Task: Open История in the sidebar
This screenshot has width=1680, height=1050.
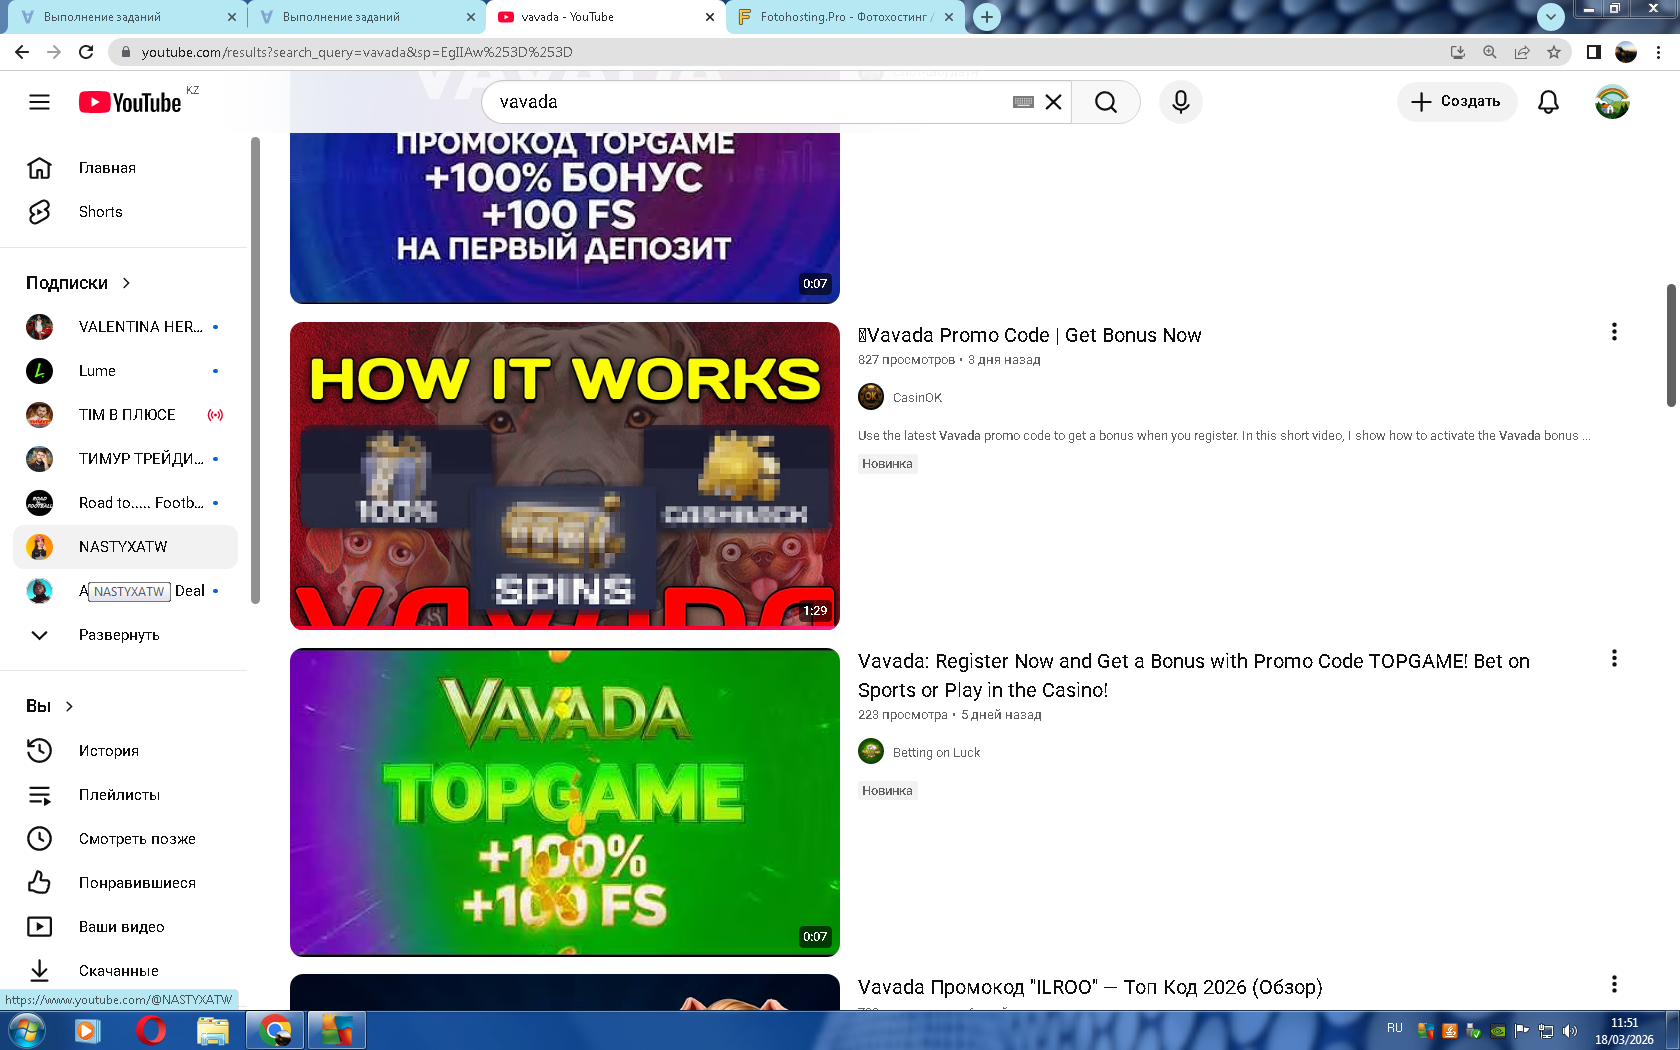Action: [x=125, y=751]
